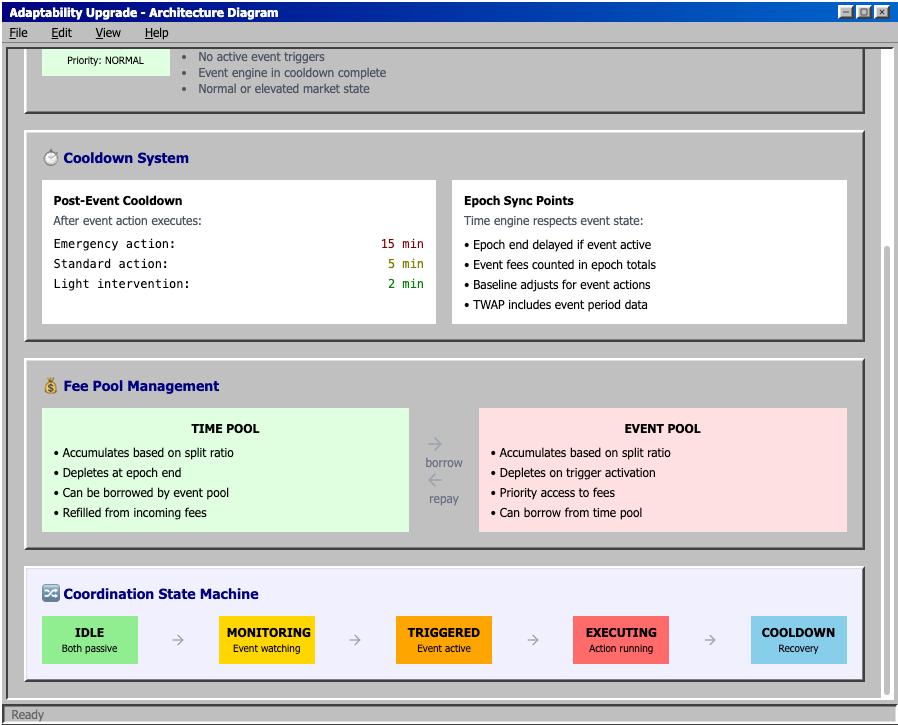The width and height of the screenshot is (898, 725).
Task: Click the money bag Fee Pool icon
Action: click(x=51, y=386)
